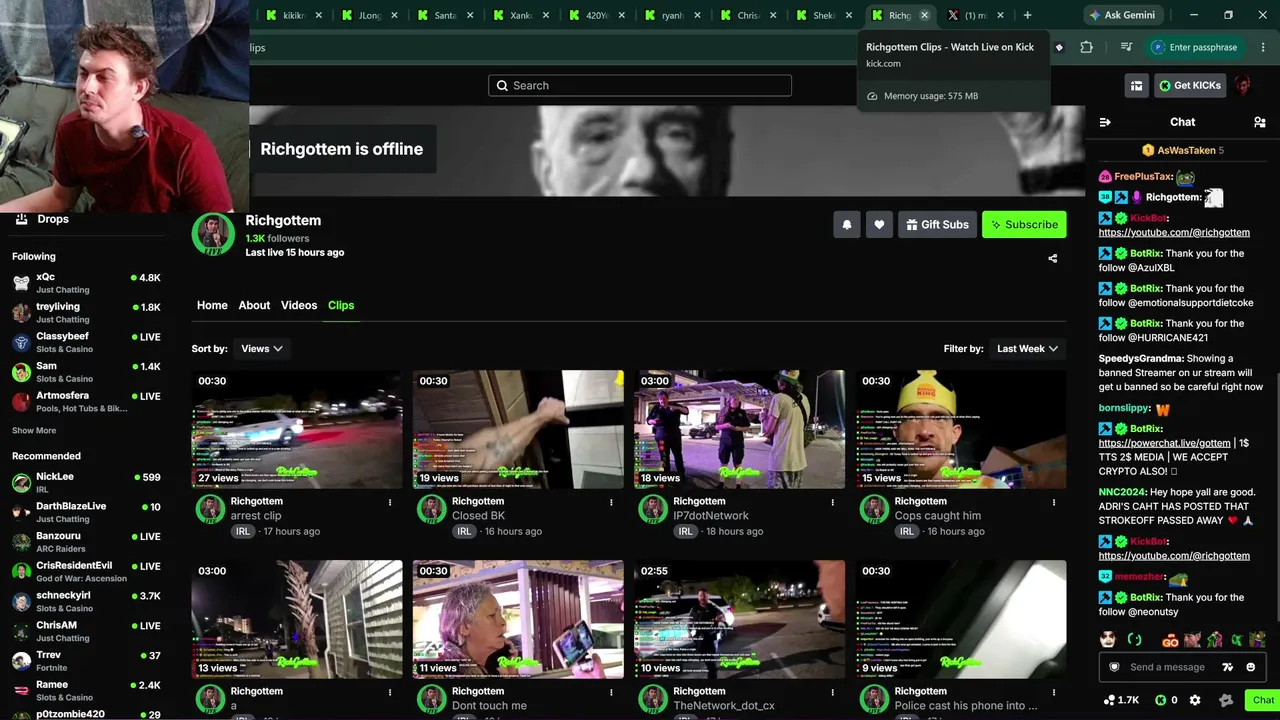Open the IP7dotNetwork clip thumbnail
The image size is (1280, 720).
pos(739,430)
